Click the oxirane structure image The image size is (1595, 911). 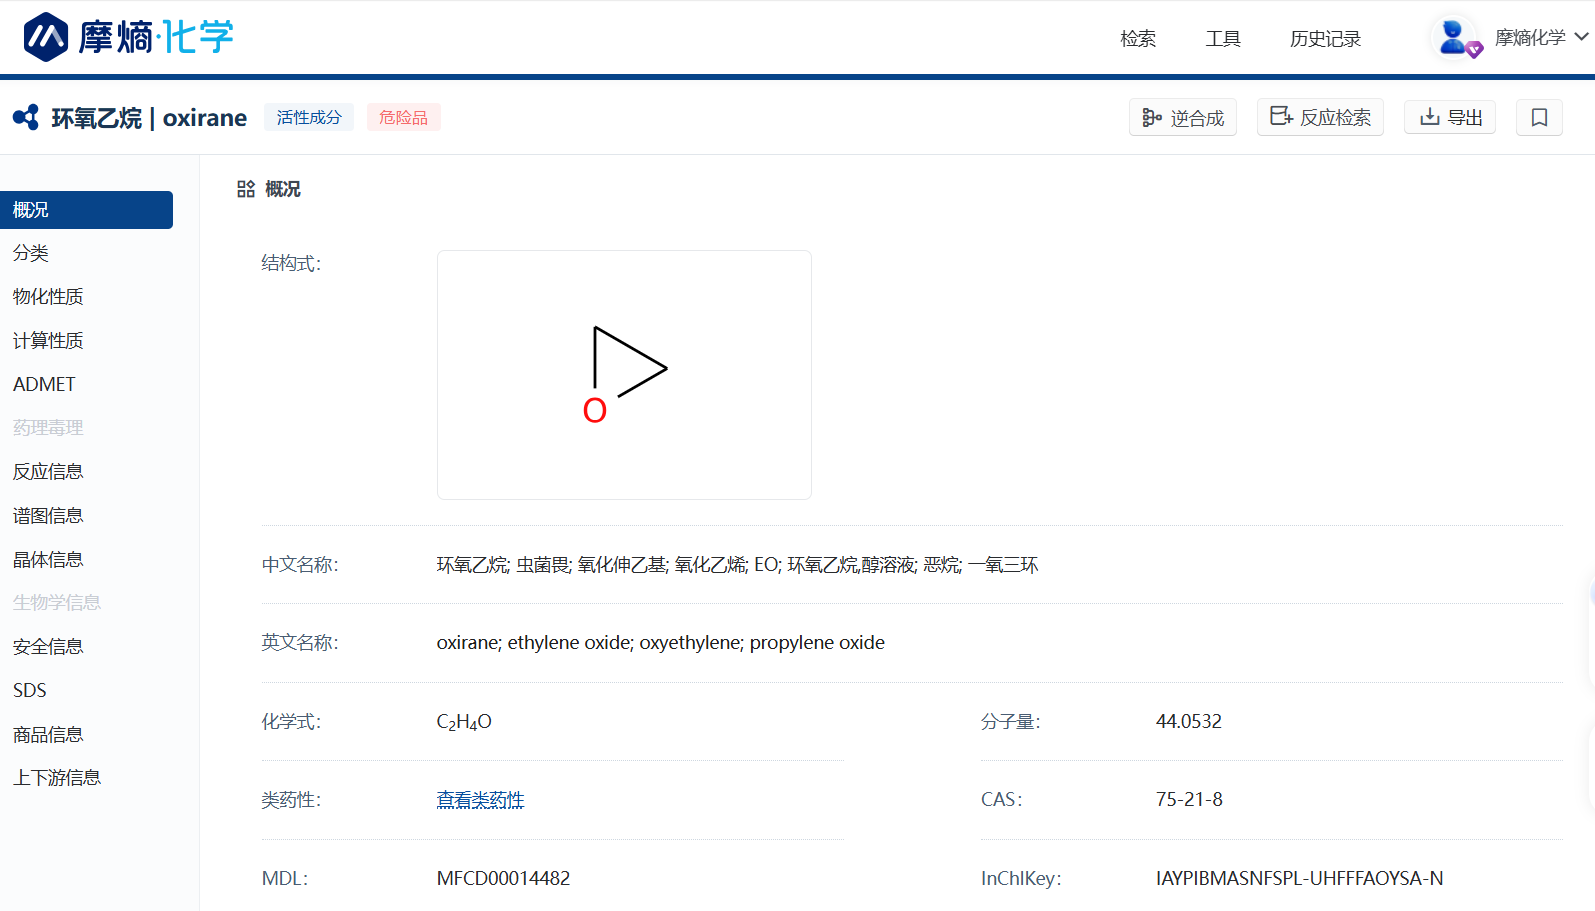pyautogui.click(x=624, y=375)
